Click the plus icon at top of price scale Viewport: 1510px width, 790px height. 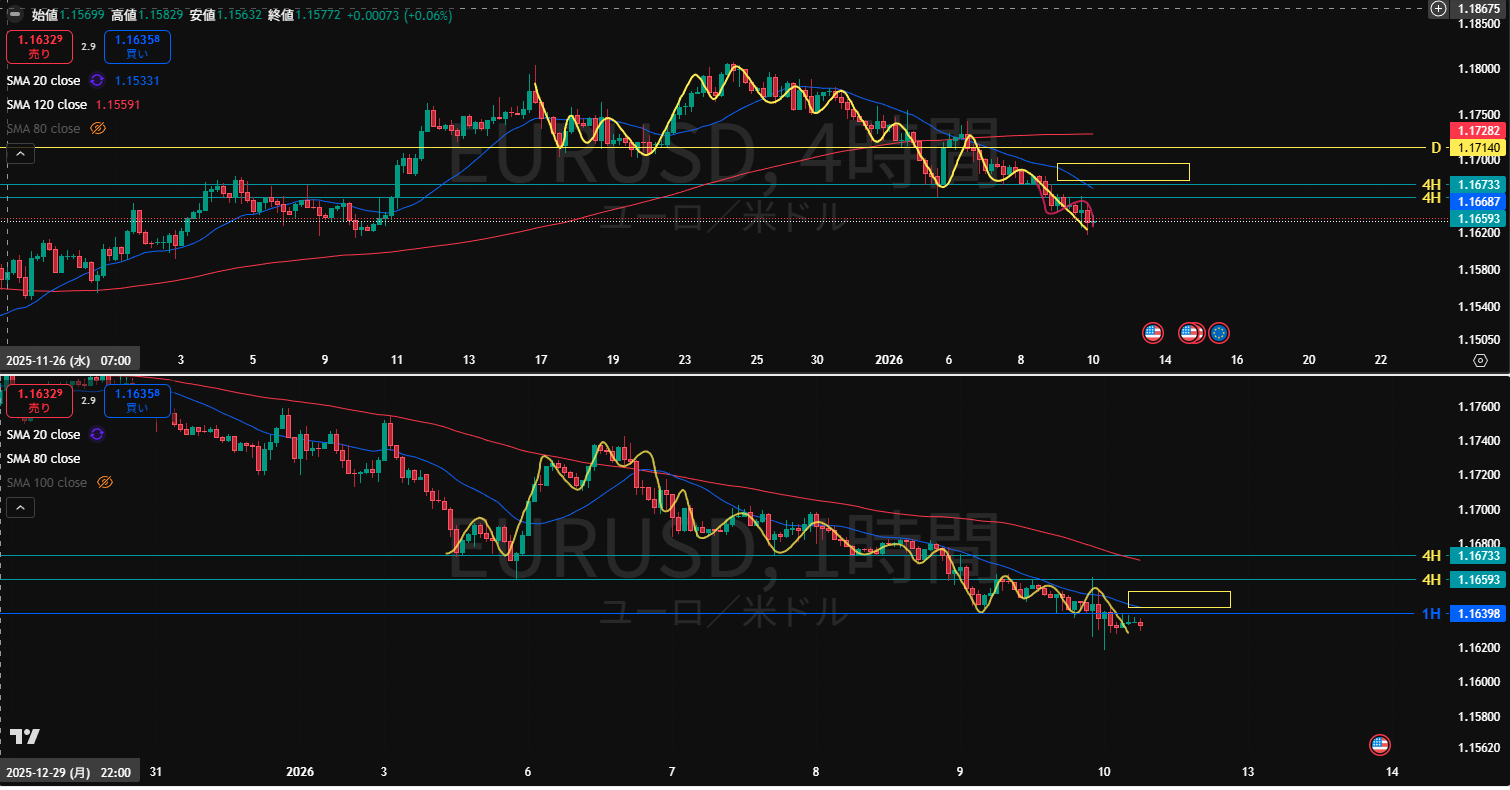pos(1438,9)
